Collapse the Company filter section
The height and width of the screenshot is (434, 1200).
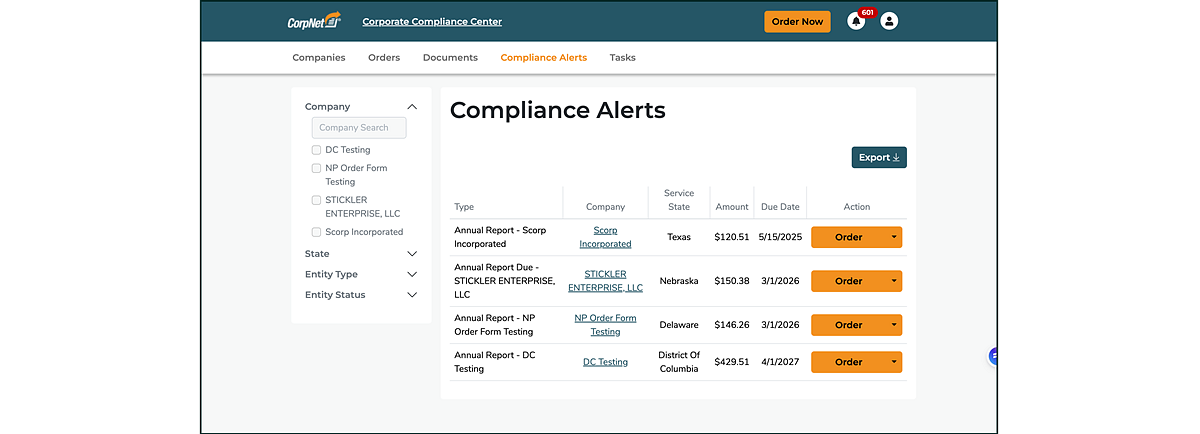coord(412,107)
